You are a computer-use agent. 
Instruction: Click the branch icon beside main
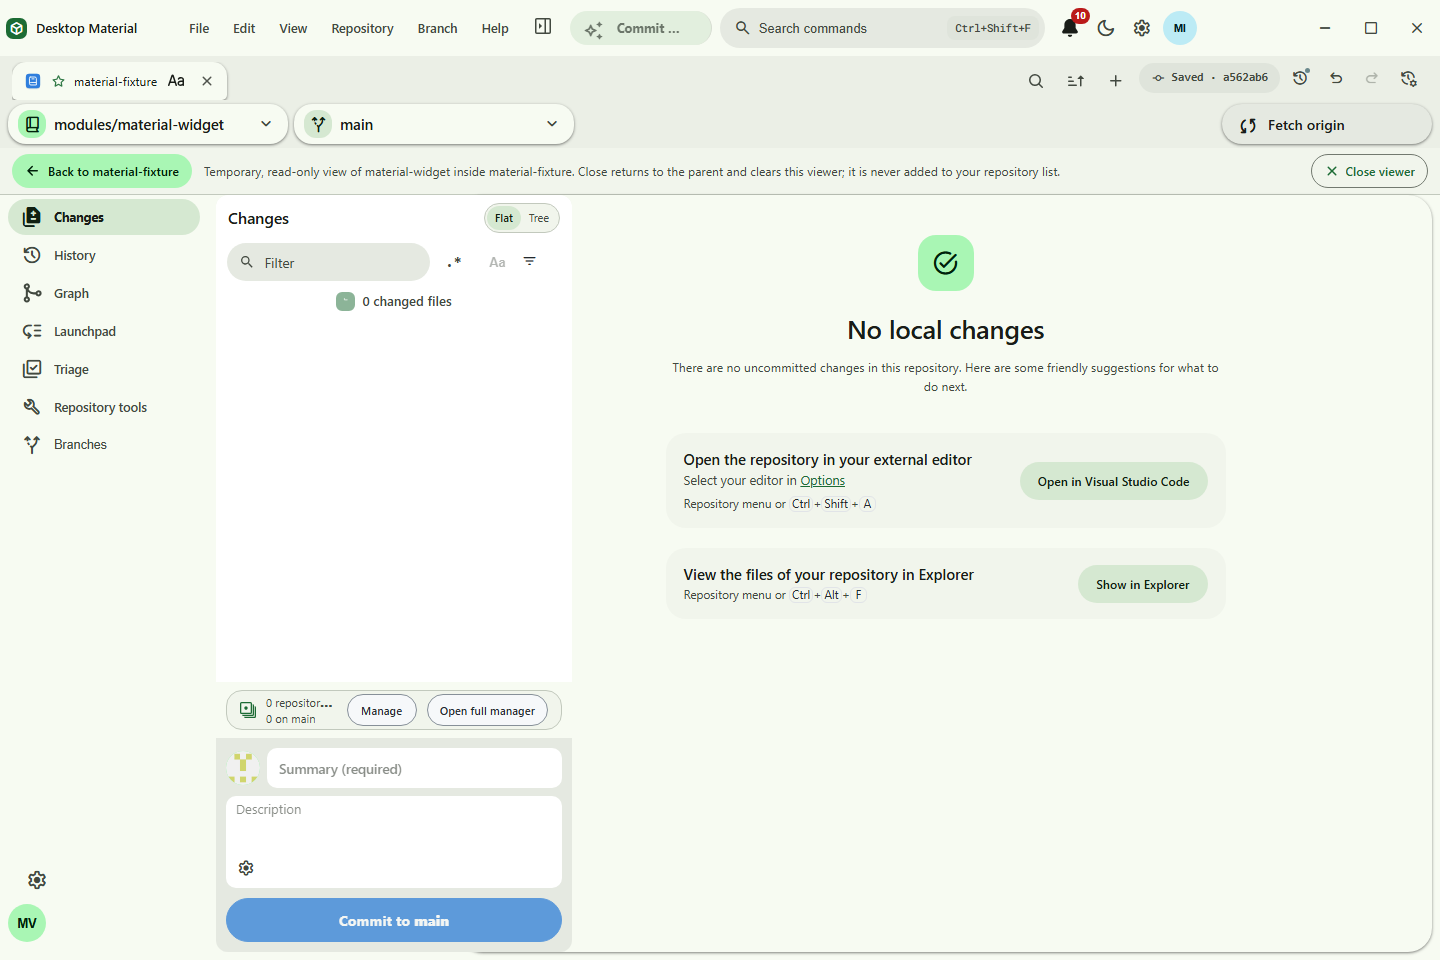click(319, 124)
